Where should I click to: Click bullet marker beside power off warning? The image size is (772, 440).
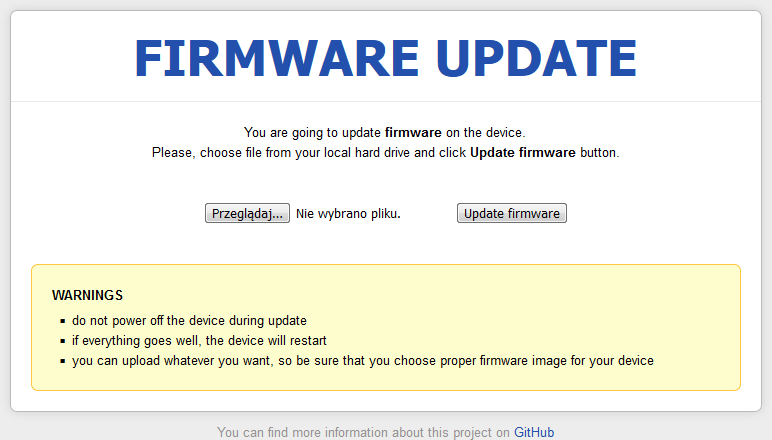tap(62, 322)
